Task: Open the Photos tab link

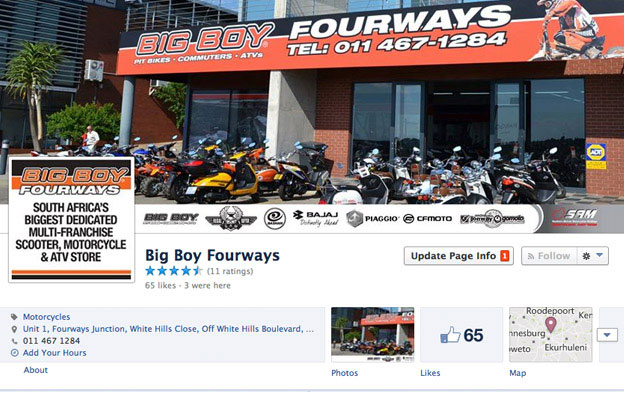Action: point(345,373)
